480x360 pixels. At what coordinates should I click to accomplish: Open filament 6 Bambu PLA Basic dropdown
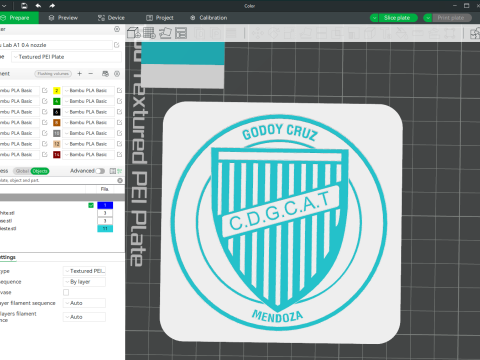click(x=88, y=112)
